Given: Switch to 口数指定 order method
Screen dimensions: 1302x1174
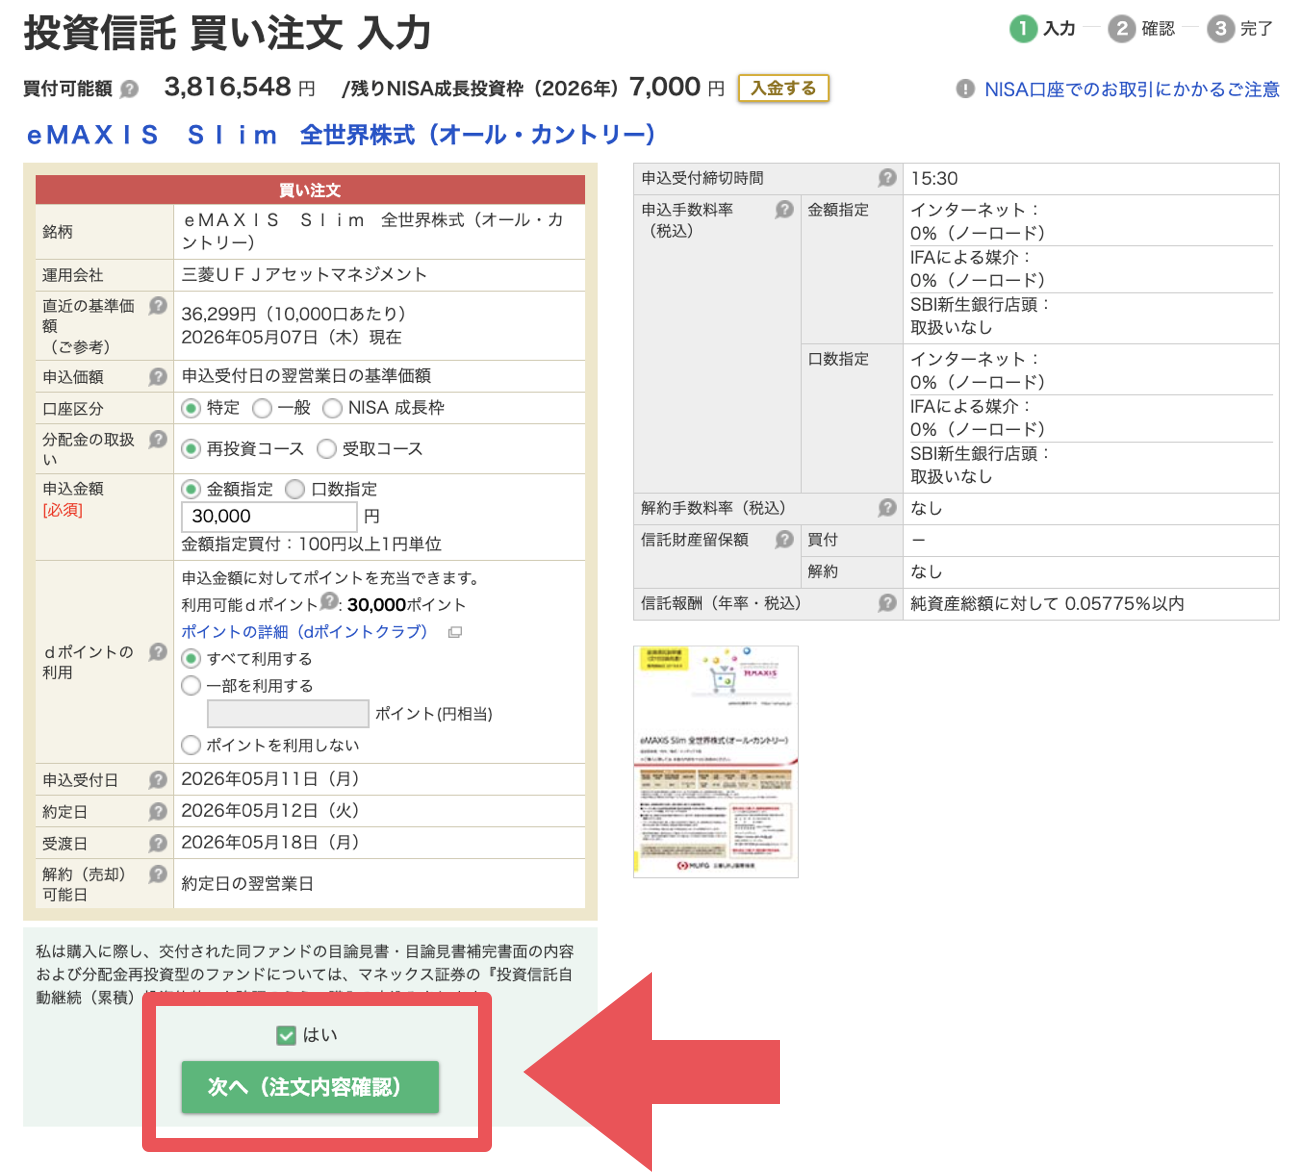Looking at the screenshot, I should (x=295, y=489).
